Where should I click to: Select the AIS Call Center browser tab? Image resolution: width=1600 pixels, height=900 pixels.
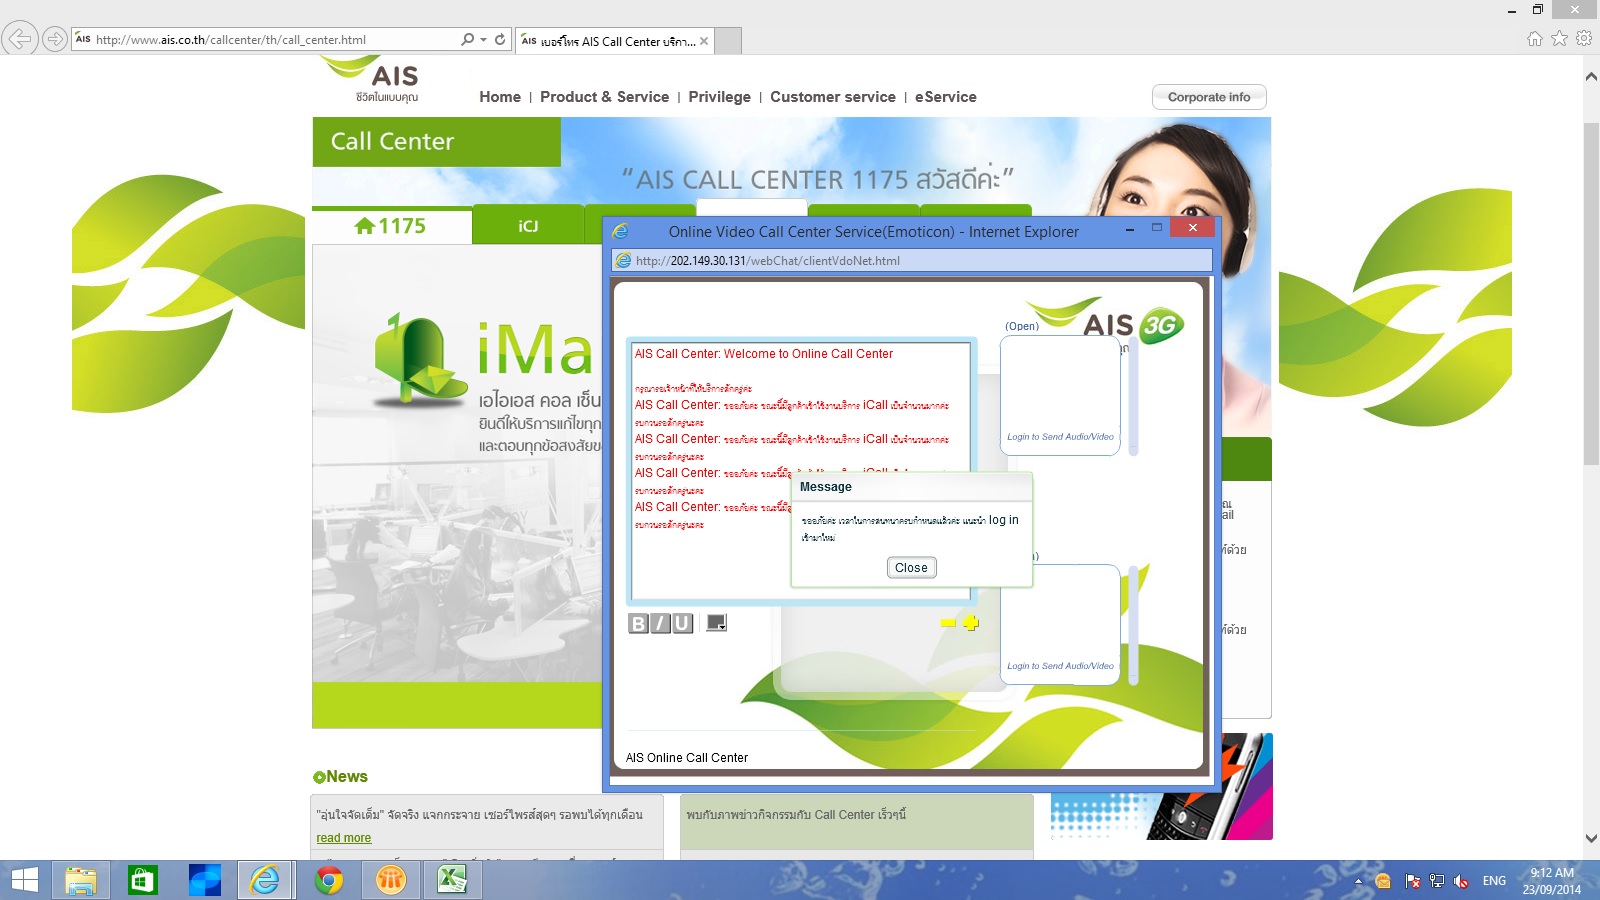pyautogui.click(x=615, y=41)
